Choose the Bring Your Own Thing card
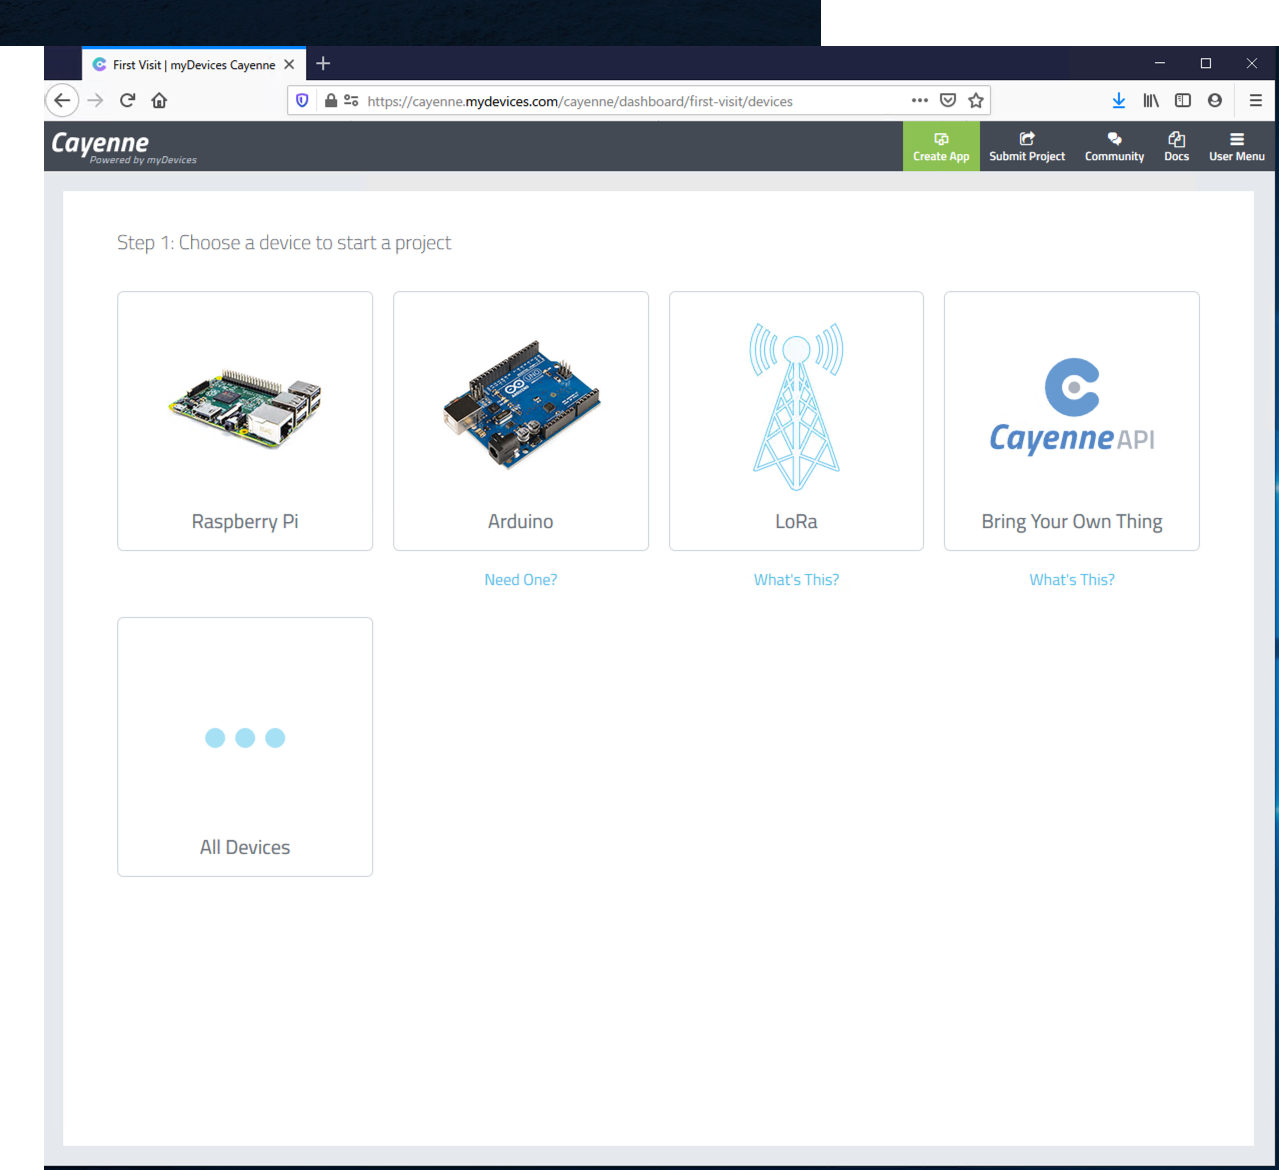Screen dimensions: 1279x1170 point(1072,421)
